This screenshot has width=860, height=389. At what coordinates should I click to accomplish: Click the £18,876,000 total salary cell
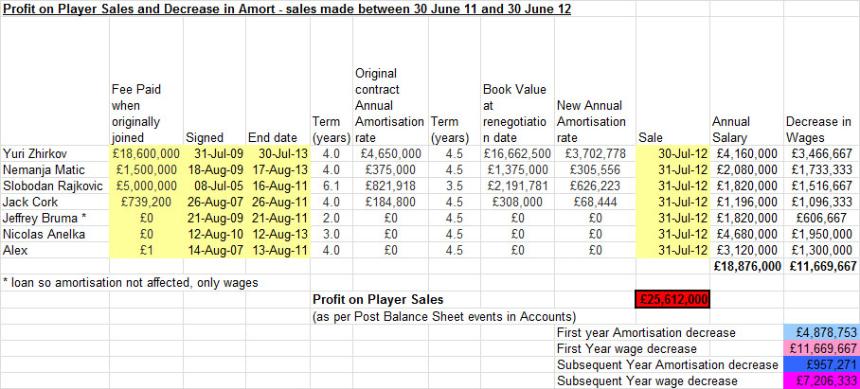(x=747, y=267)
